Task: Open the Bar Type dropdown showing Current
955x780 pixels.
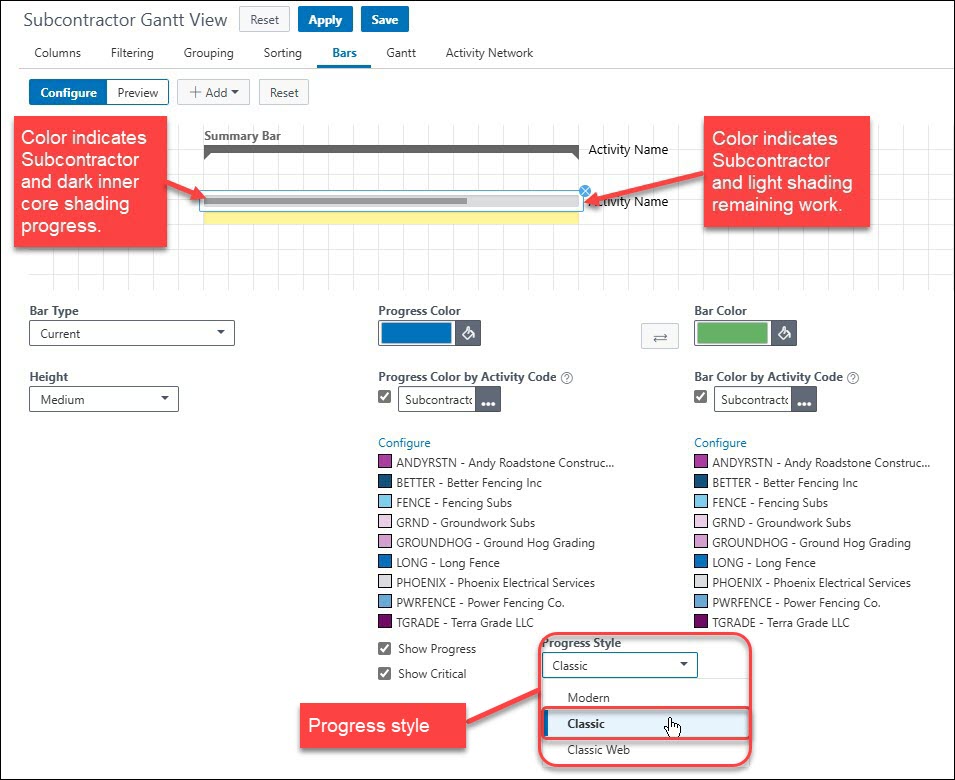Action: point(131,332)
